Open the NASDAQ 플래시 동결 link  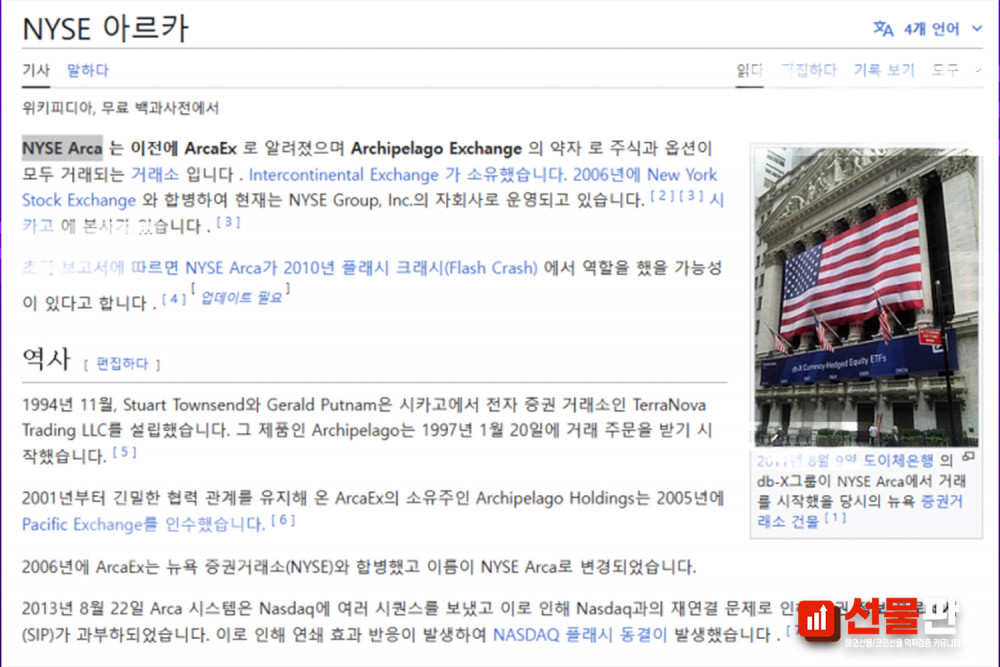click(580, 634)
